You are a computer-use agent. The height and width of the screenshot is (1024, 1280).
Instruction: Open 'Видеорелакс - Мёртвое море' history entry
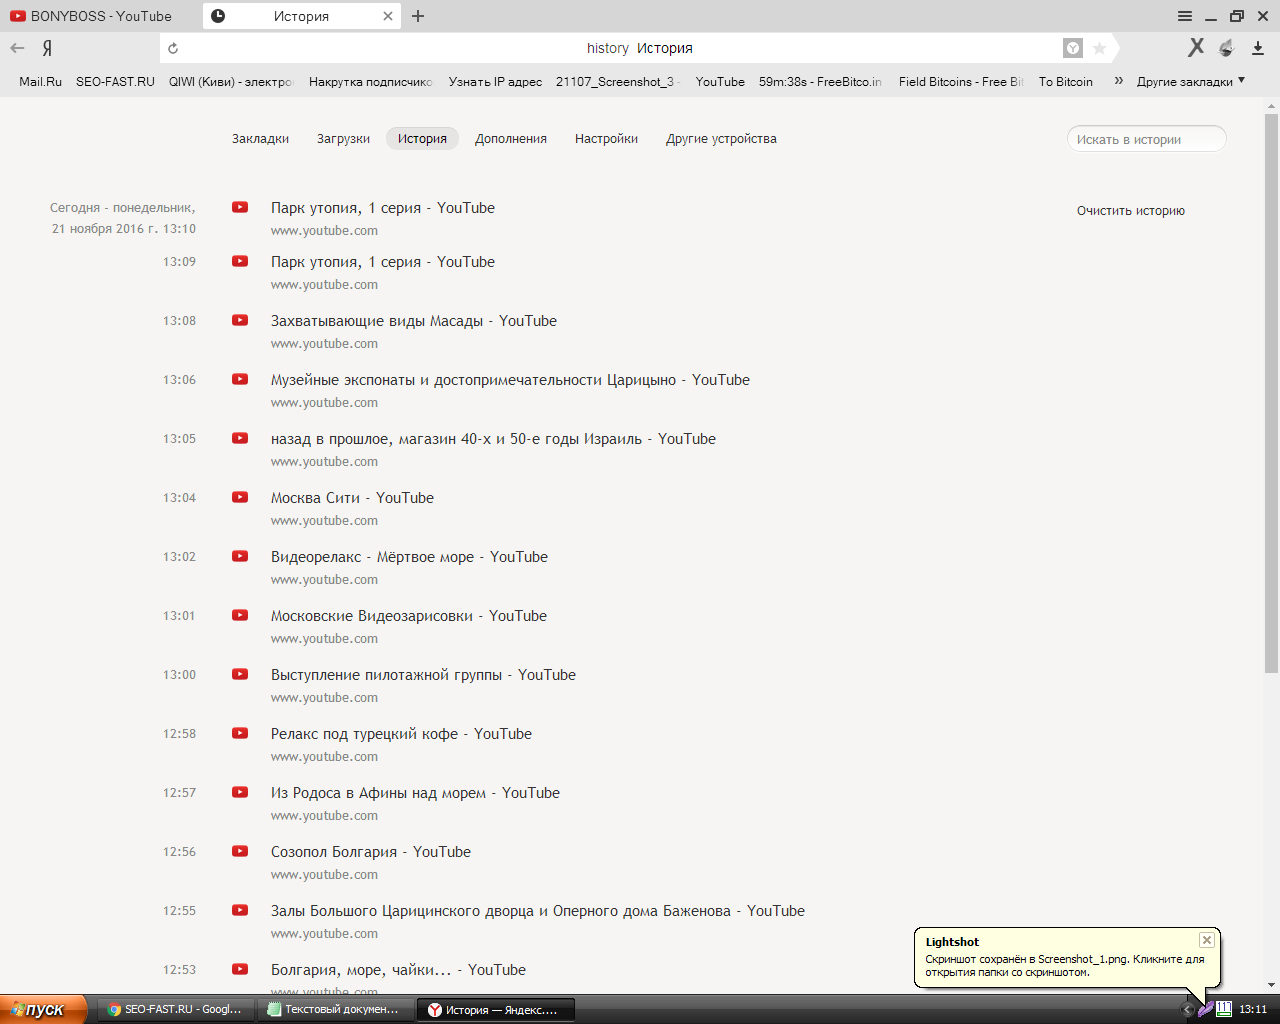[409, 557]
